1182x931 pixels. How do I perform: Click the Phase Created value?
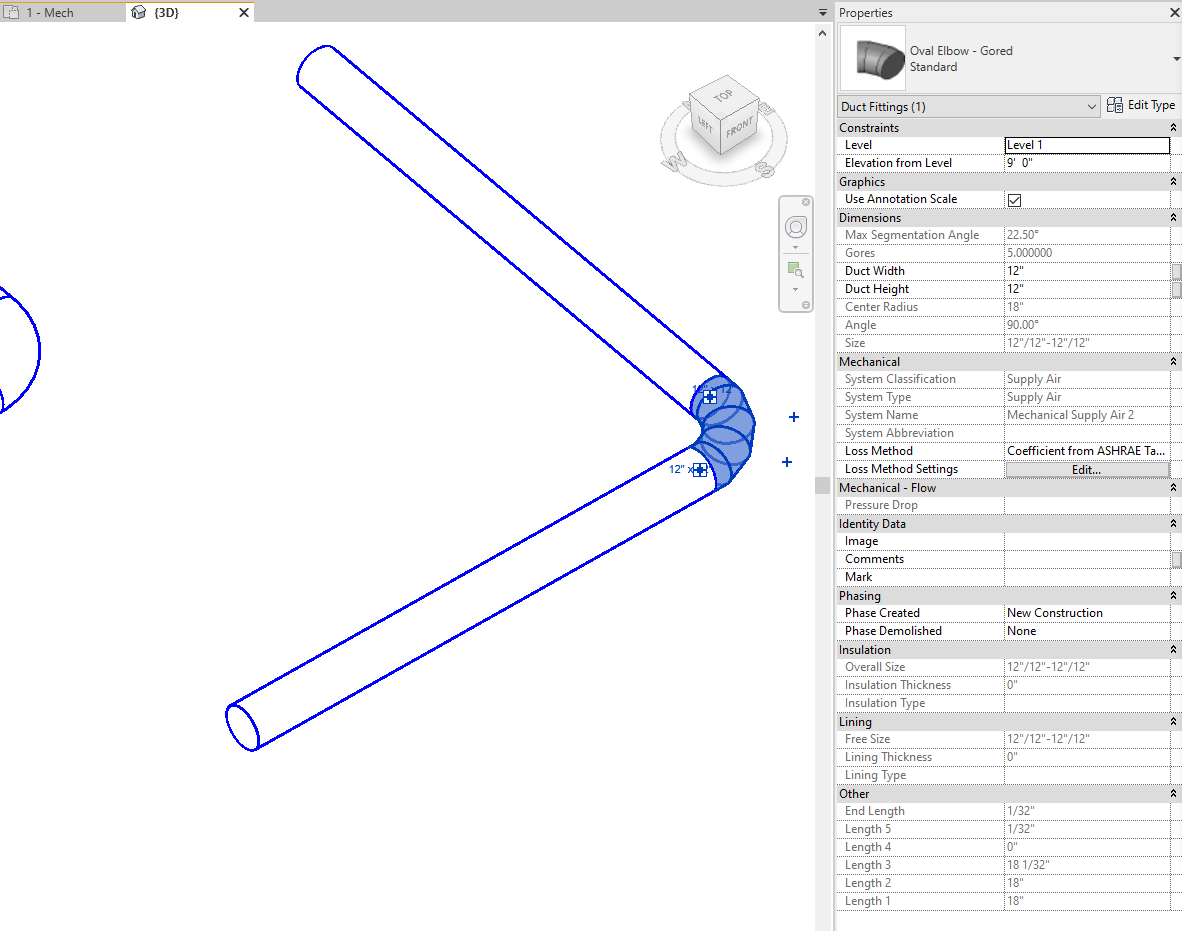[x=1087, y=613]
